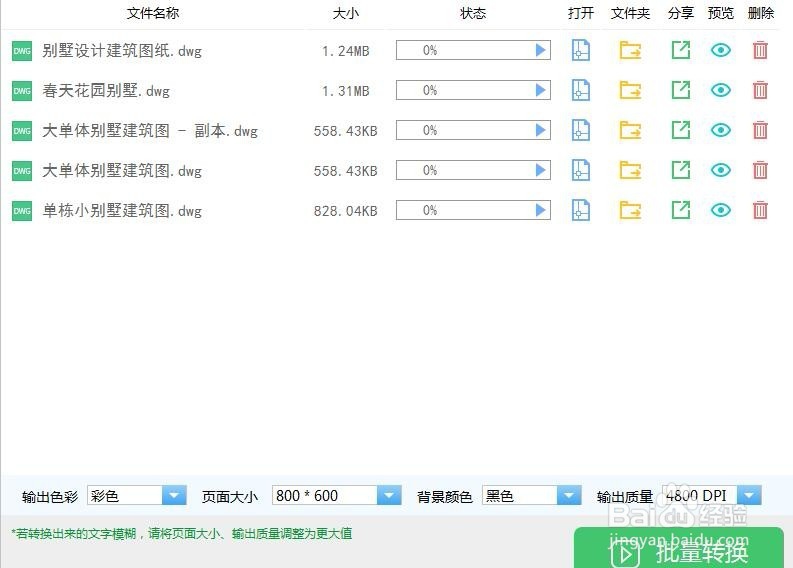793x568 pixels.
Task: Share 大单体别墅建筑图 - 副本.dwg
Action: click(x=681, y=130)
